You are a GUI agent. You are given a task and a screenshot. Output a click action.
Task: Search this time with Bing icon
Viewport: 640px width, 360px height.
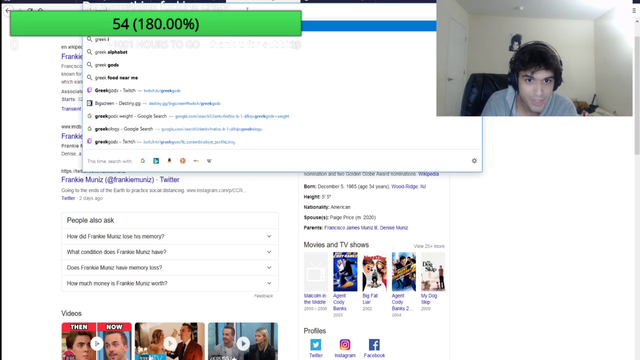[156, 161]
